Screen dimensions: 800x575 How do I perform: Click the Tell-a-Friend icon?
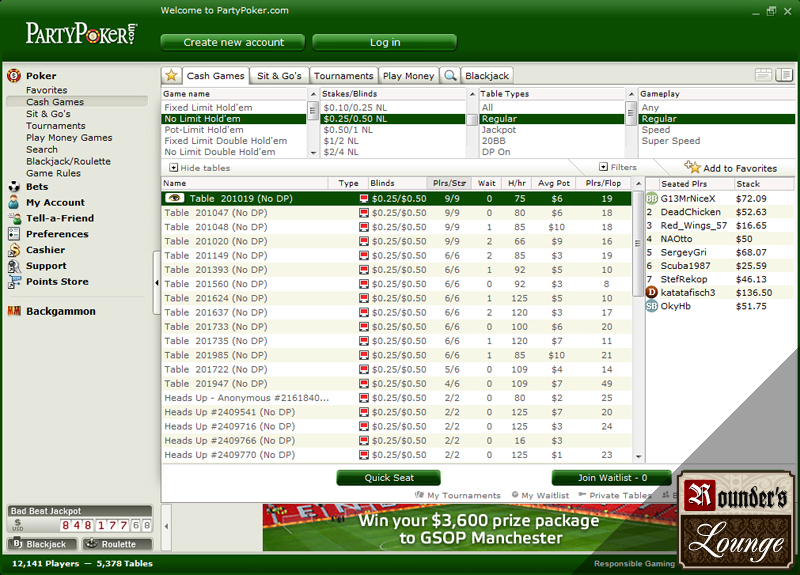pos(14,218)
